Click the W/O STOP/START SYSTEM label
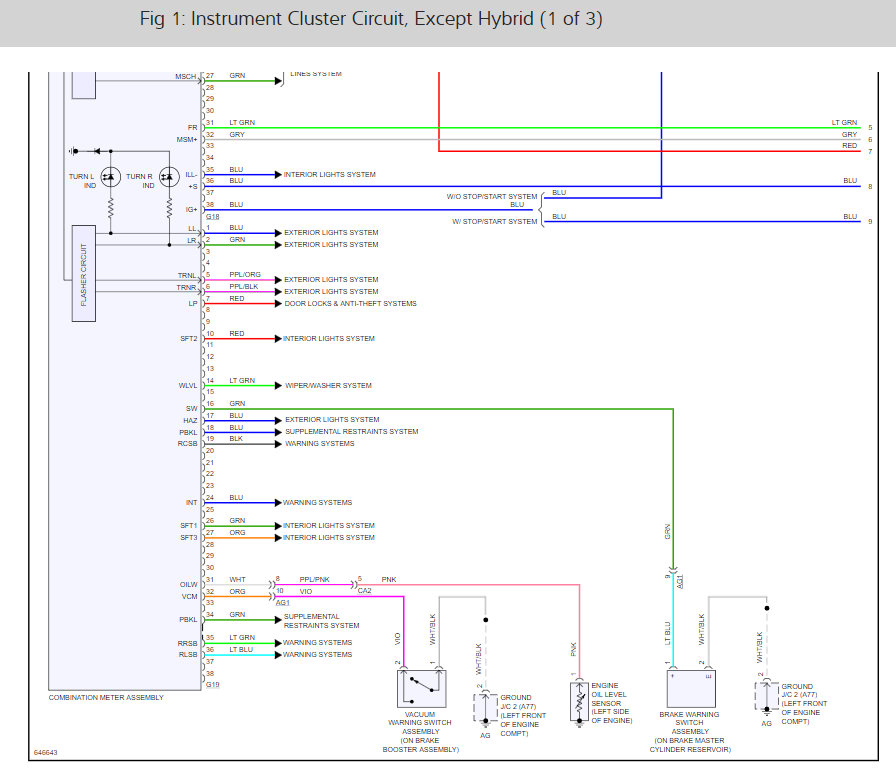This screenshot has width=896, height=777. click(491, 197)
